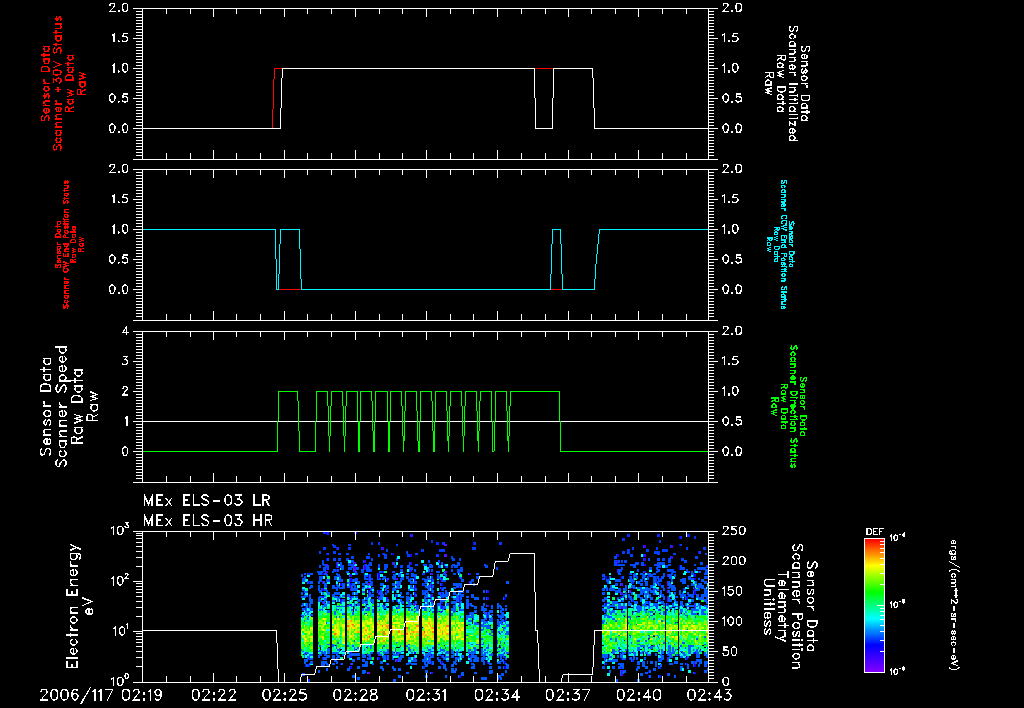The width and height of the screenshot is (1024, 708).
Task: Click the '4' tick on the Scanner Speed axis
Action: click(125, 331)
